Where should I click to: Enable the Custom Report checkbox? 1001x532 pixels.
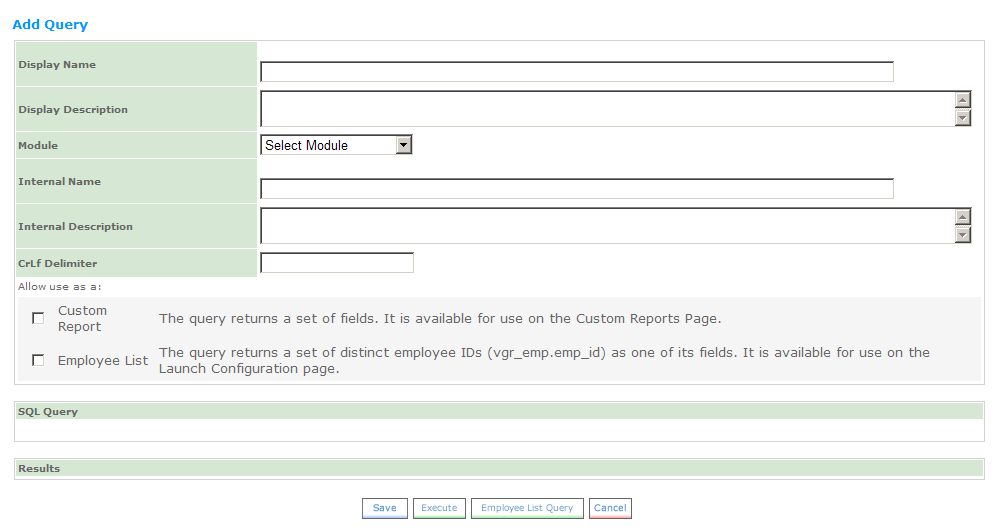[38, 318]
